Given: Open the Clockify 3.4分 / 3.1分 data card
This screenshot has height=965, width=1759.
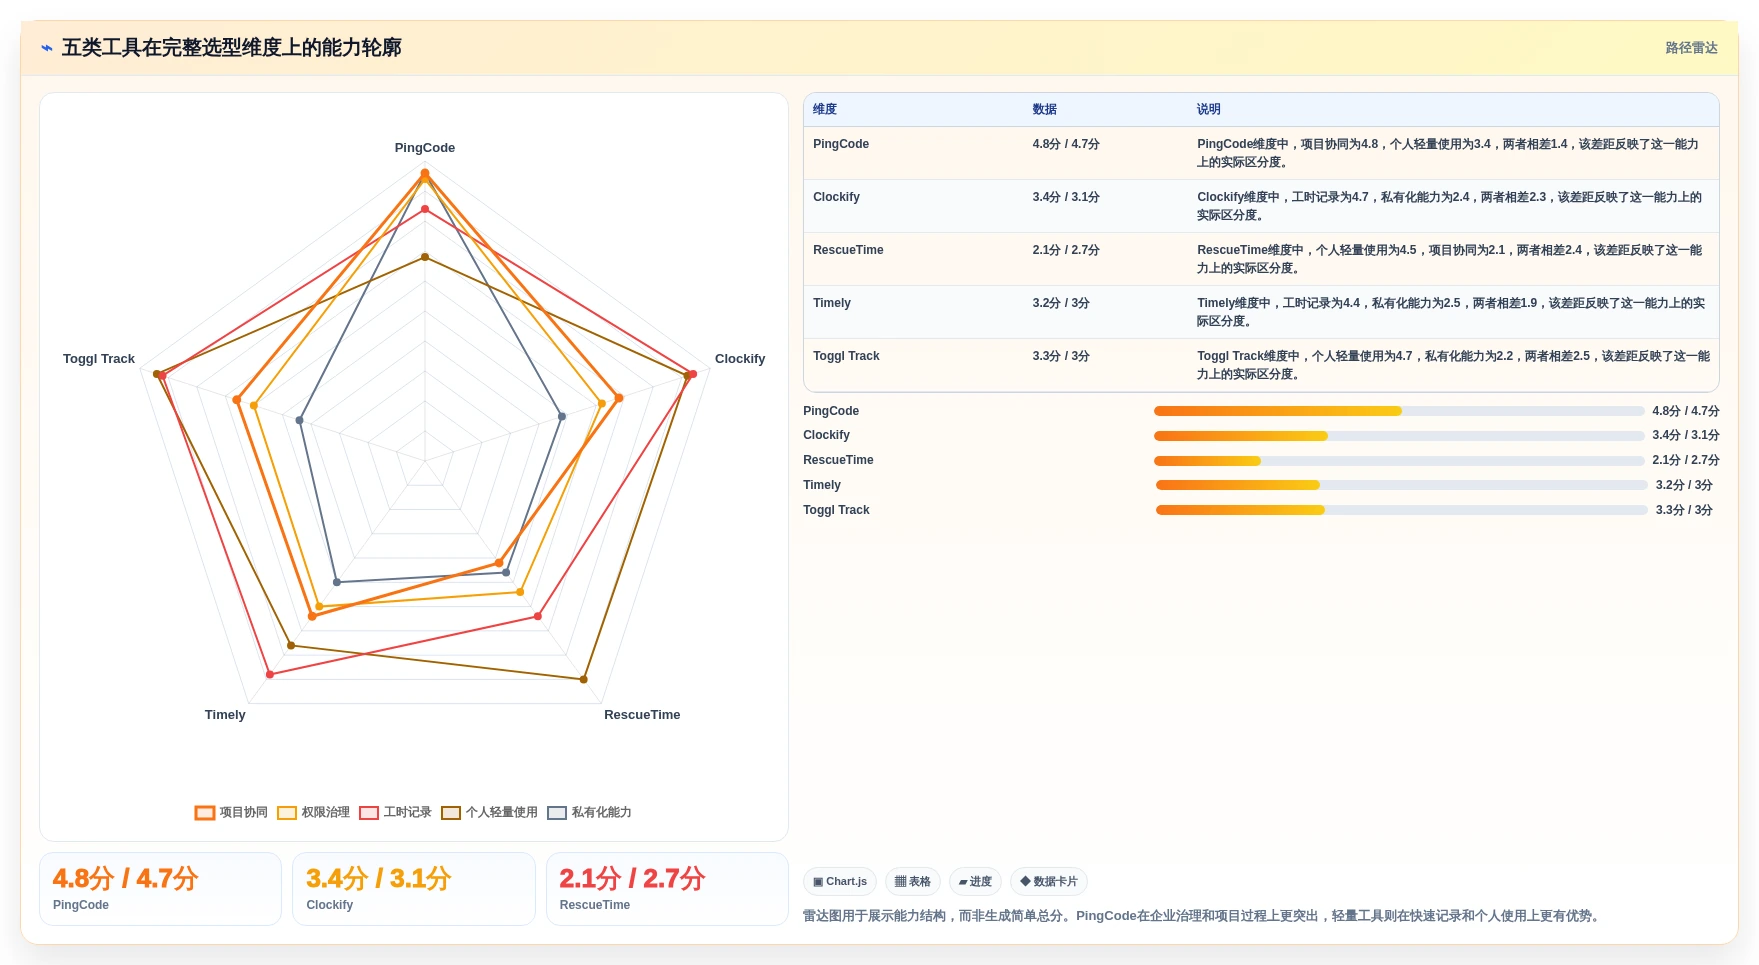Looking at the screenshot, I should pos(414,889).
